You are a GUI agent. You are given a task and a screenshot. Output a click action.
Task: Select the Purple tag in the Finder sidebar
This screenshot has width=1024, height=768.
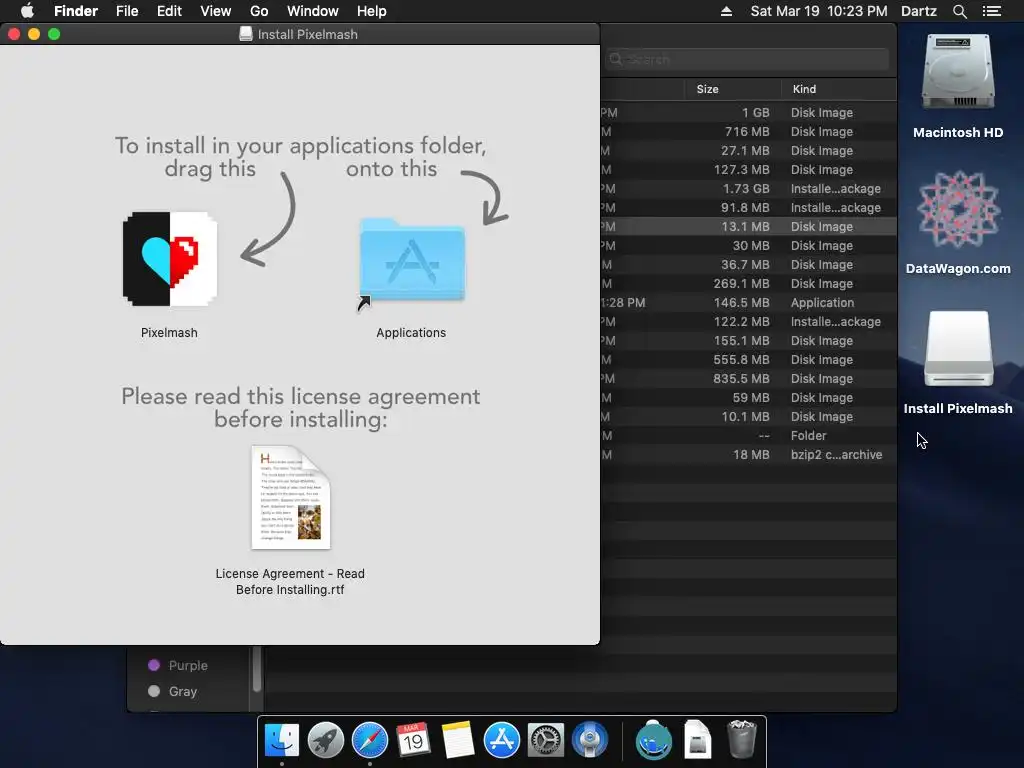[x=178, y=665]
